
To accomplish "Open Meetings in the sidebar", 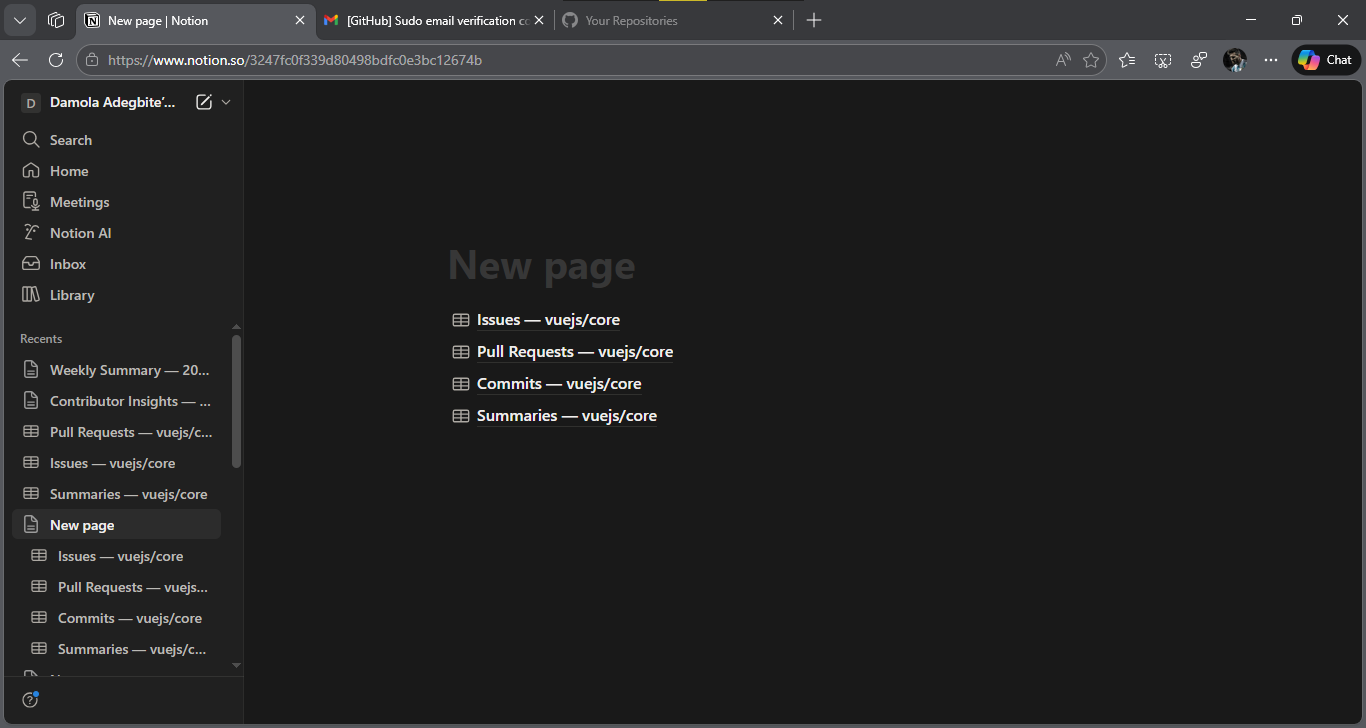I will point(116,202).
